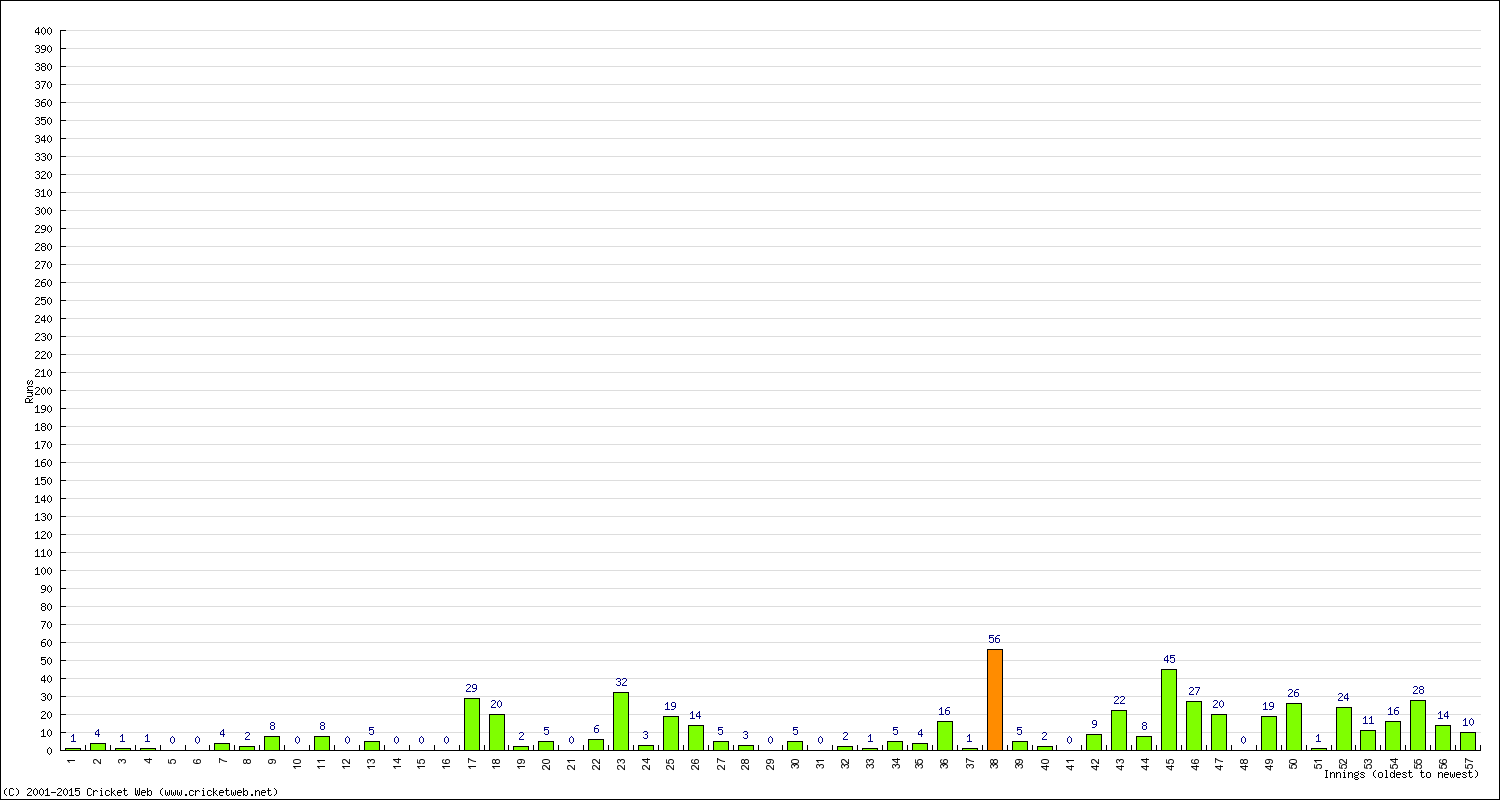This screenshot has width=1500, height=800.
Task: Select the green bar at innings 45
Action: point(1169,709)
